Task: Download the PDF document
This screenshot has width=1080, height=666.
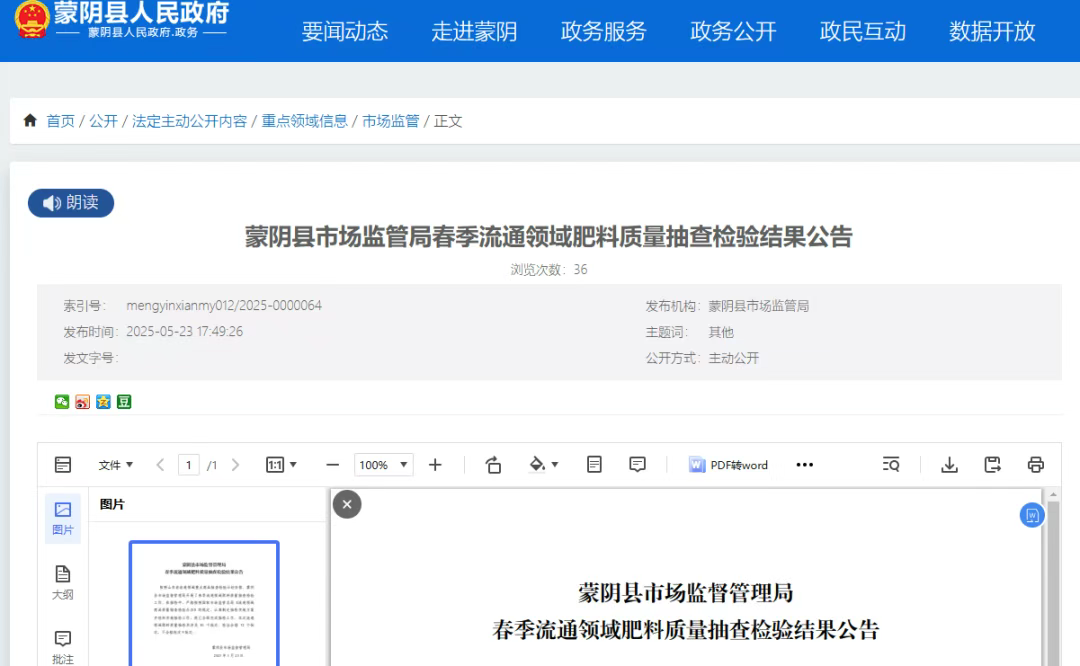Action: point(950,465)
